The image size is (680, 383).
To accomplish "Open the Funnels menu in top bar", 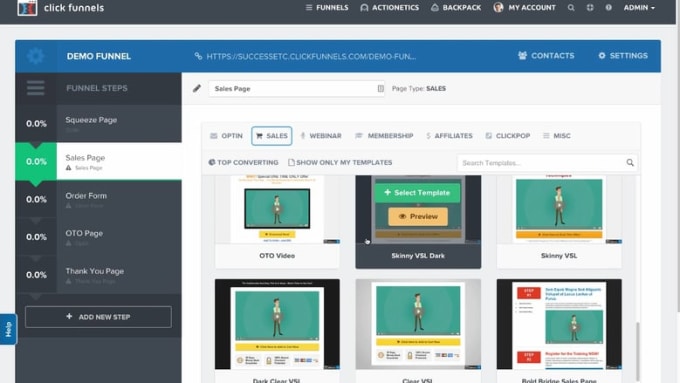I will pyautogui.click(x=327, y=7).
